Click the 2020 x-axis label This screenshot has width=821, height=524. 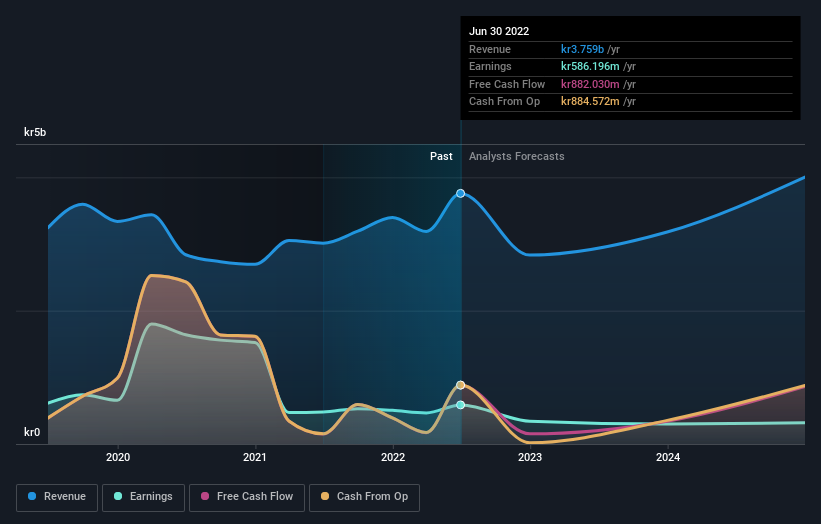coord(118,458)
